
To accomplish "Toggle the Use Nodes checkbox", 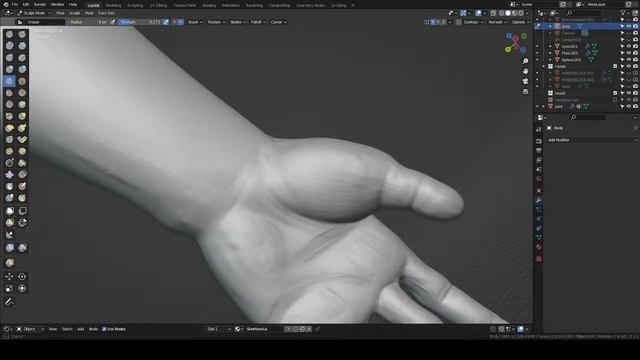I will [x=104, y=329].
